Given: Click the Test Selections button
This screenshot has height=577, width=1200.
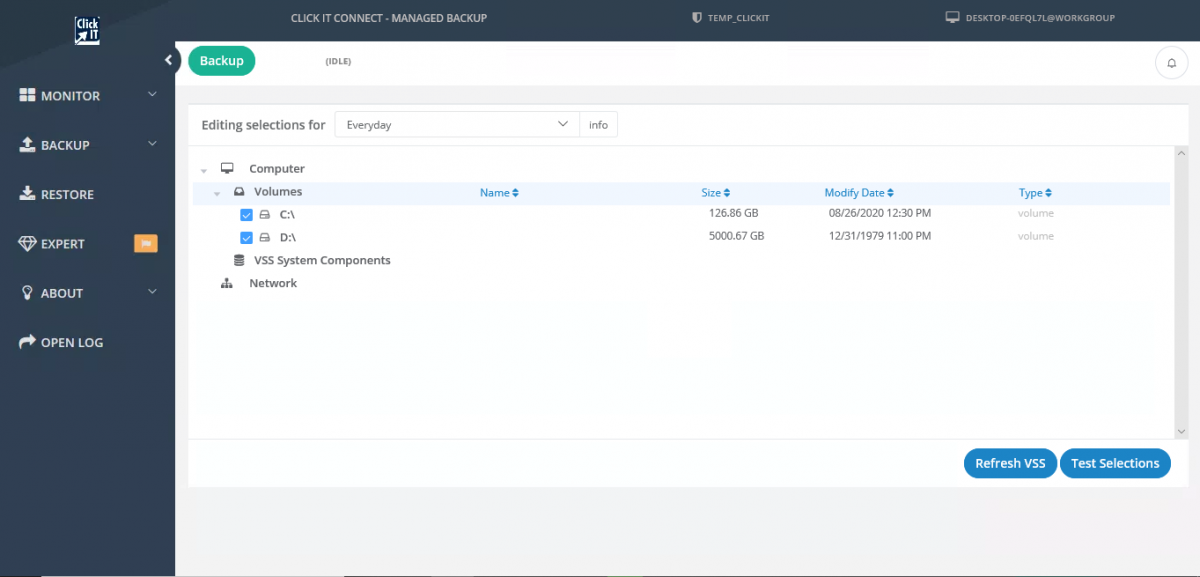Looking at the screenshot, I should click(x=1115, y=463).
